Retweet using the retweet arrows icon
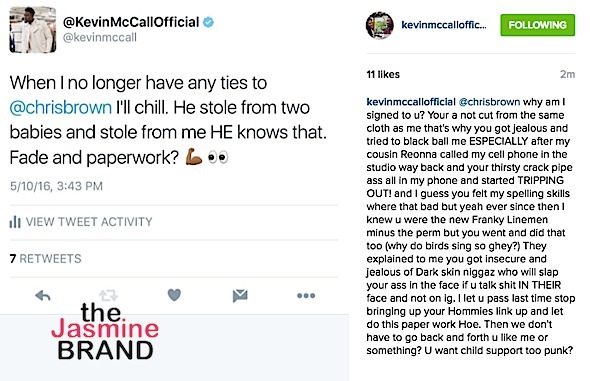Image resolution: width=590 pixels, height=381 pixels. click(x=108, y=296)
